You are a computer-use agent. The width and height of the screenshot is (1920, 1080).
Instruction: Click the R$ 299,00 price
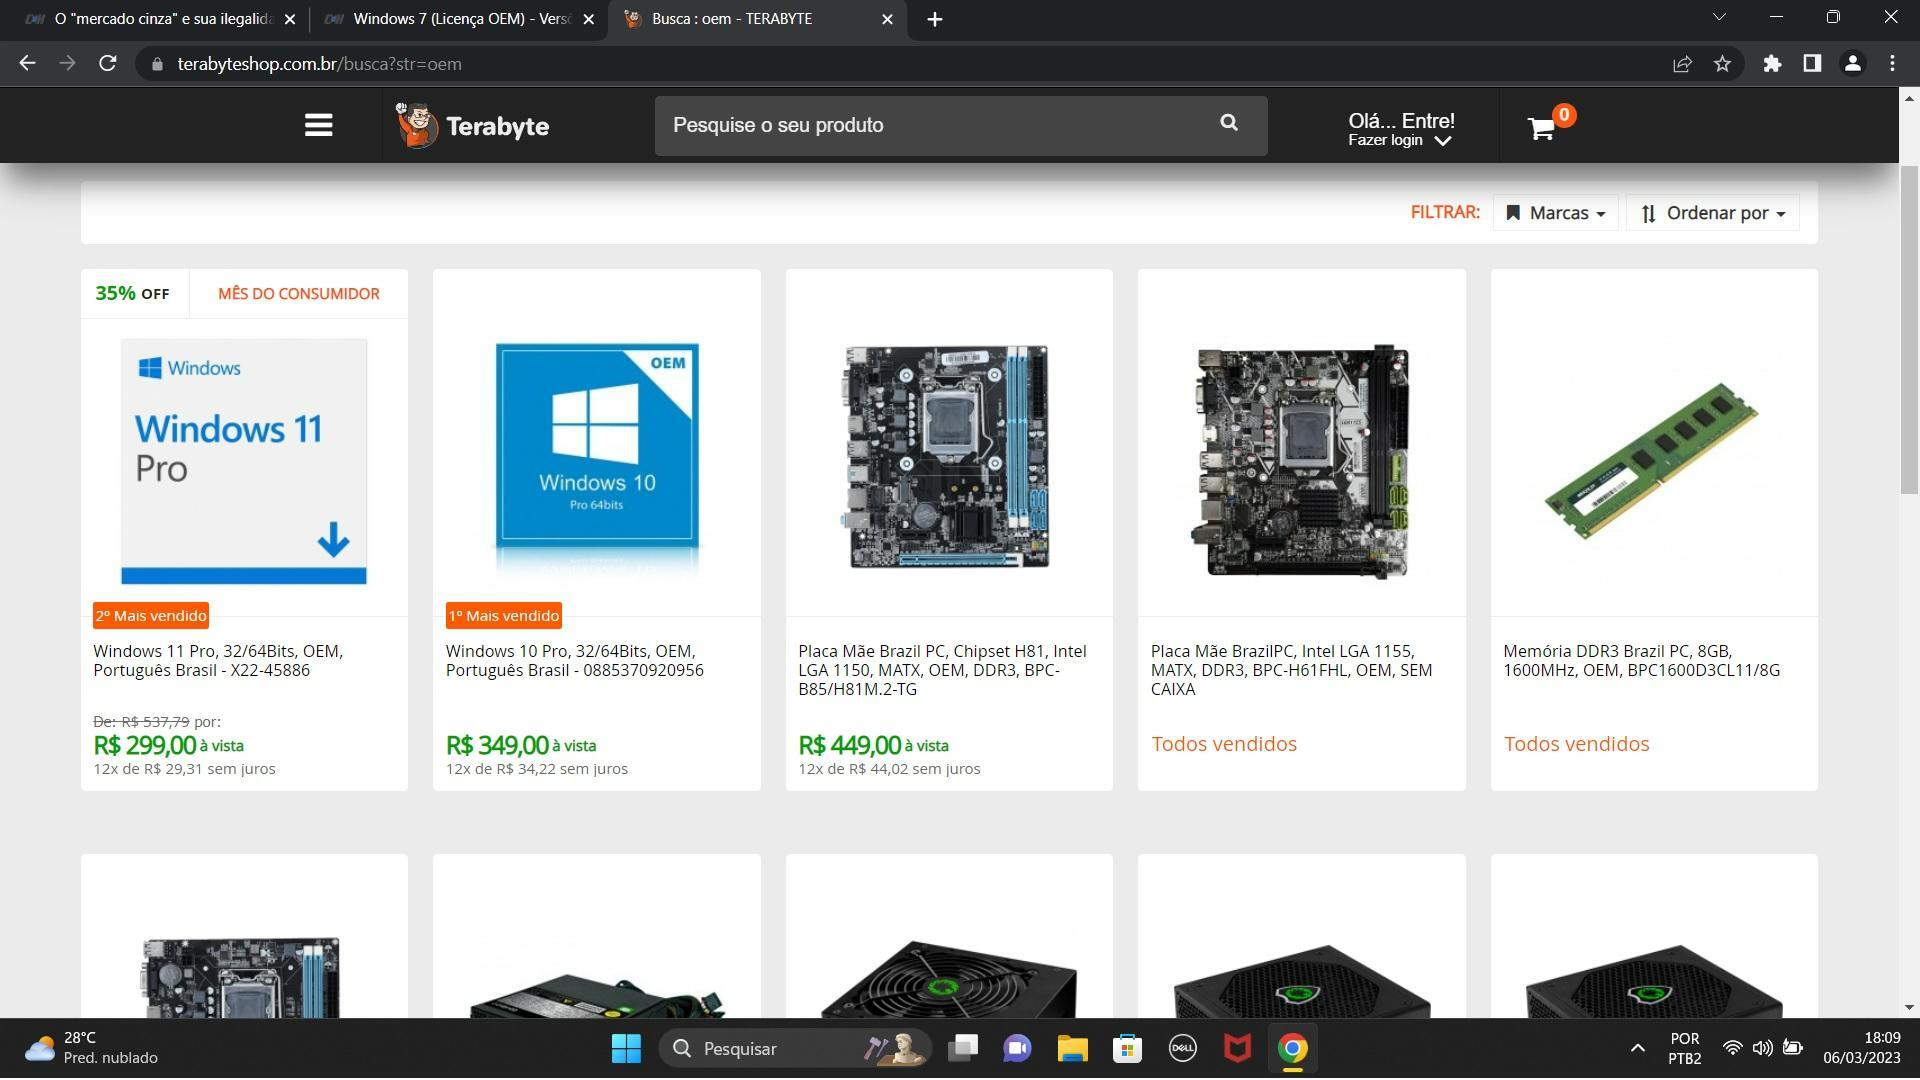(x=144, y=745)
